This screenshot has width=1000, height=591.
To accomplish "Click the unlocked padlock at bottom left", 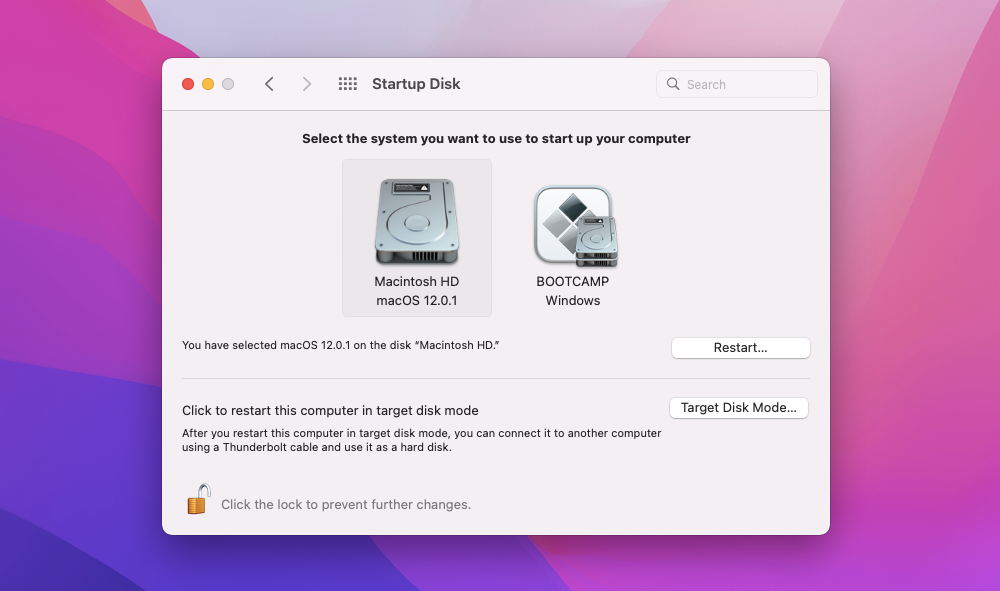I will (197, 498).
